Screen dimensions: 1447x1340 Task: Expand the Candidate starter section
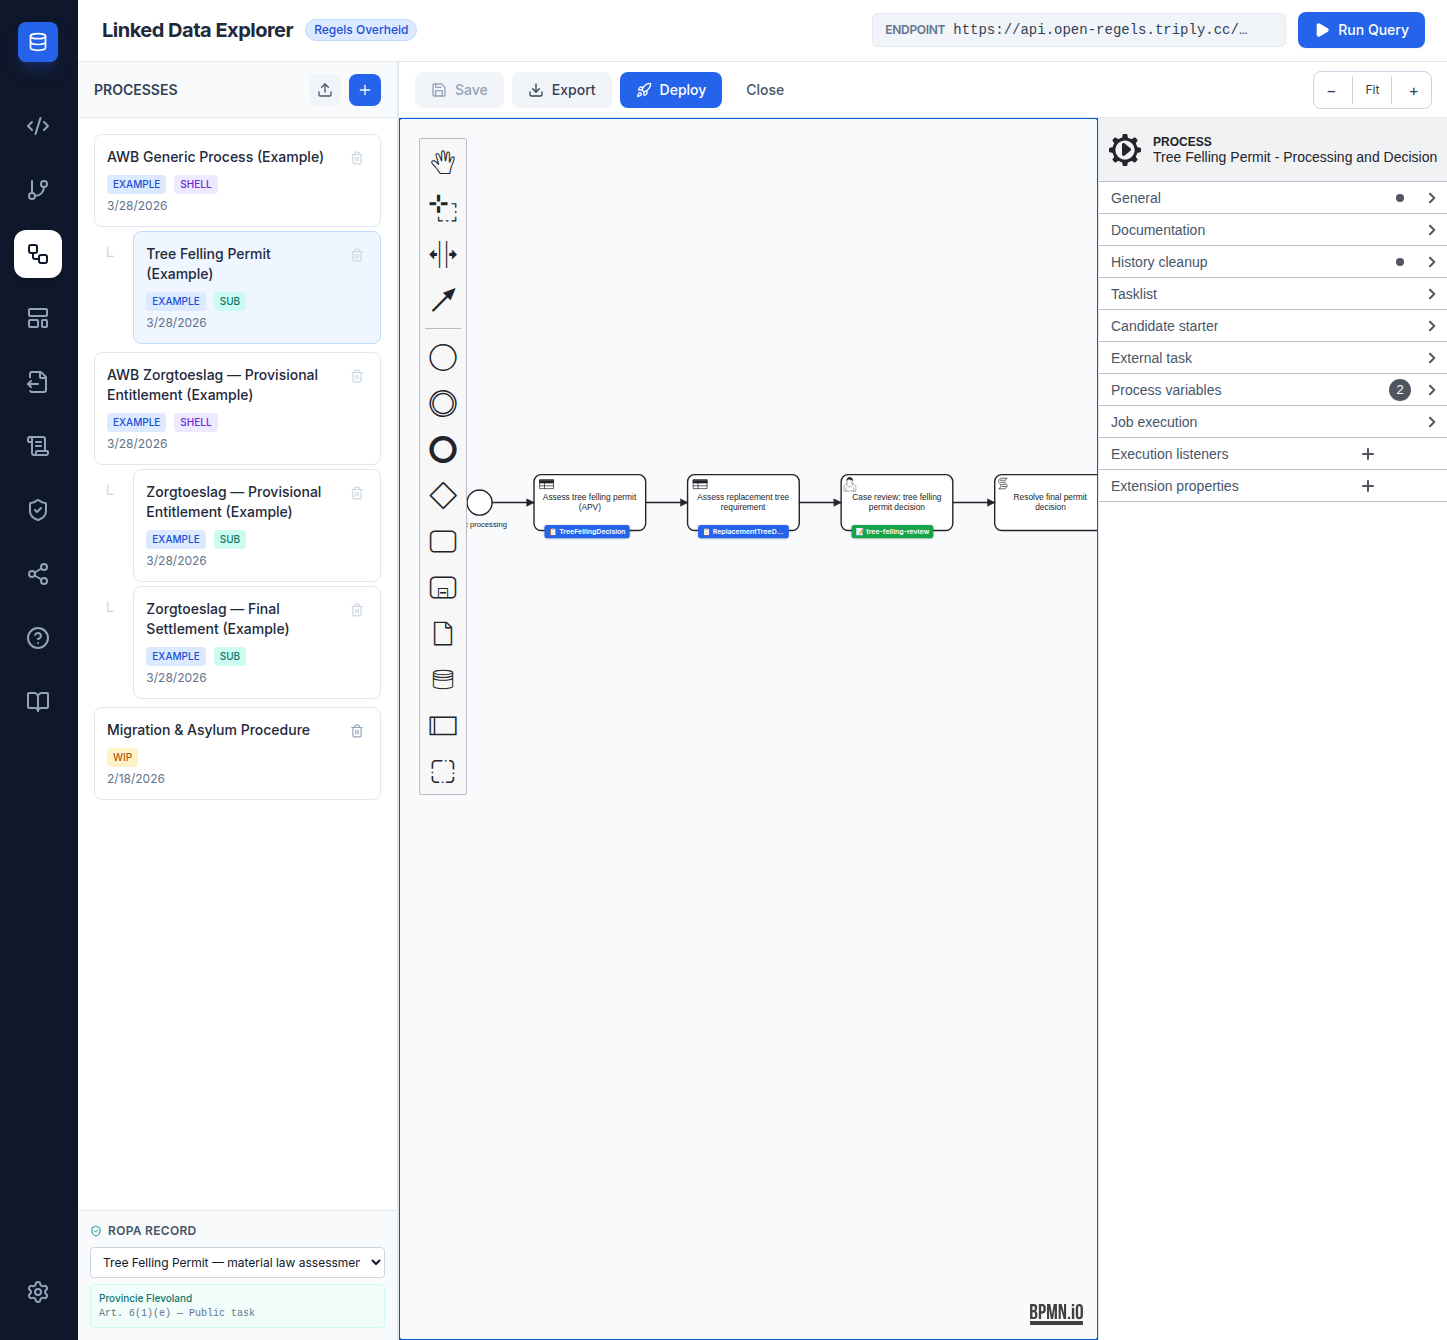tap(1271, 325)
